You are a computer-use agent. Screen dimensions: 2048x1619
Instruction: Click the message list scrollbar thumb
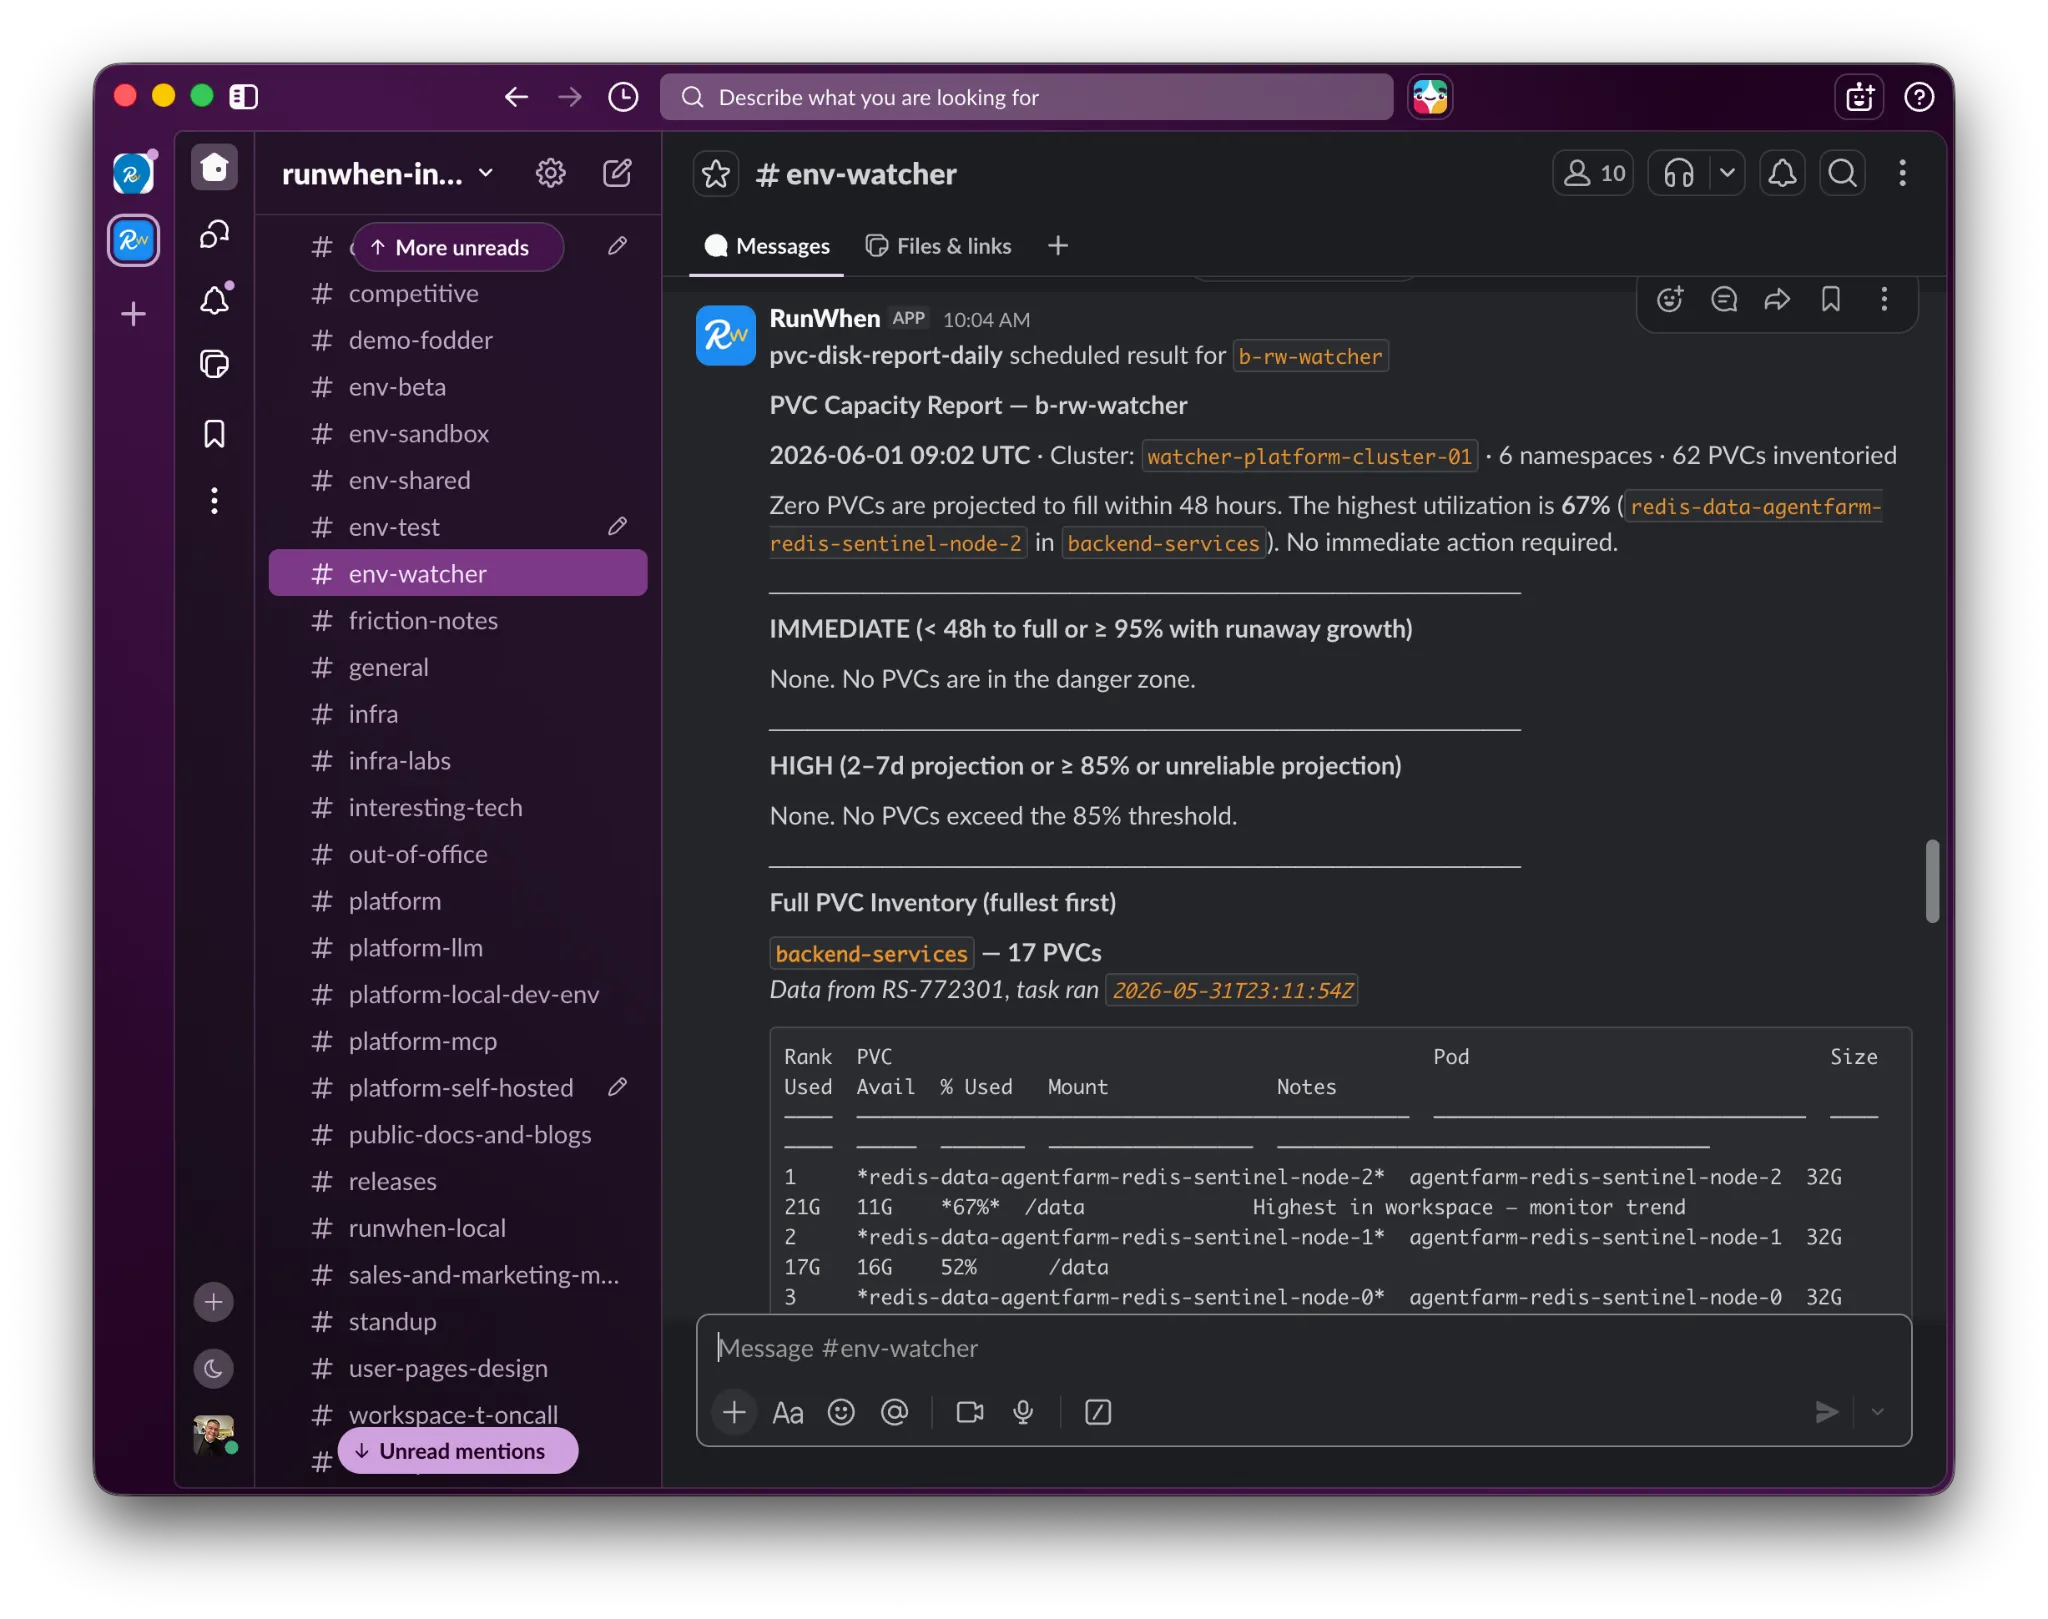click(1932, 881)
